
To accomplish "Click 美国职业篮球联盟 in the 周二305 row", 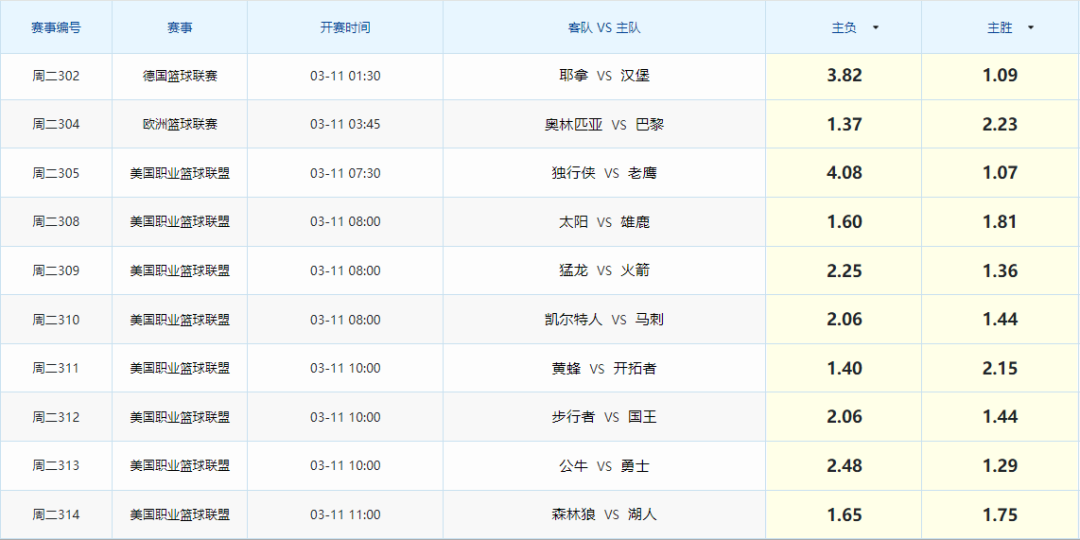I will pyautogui.click(x=180, y=174).
